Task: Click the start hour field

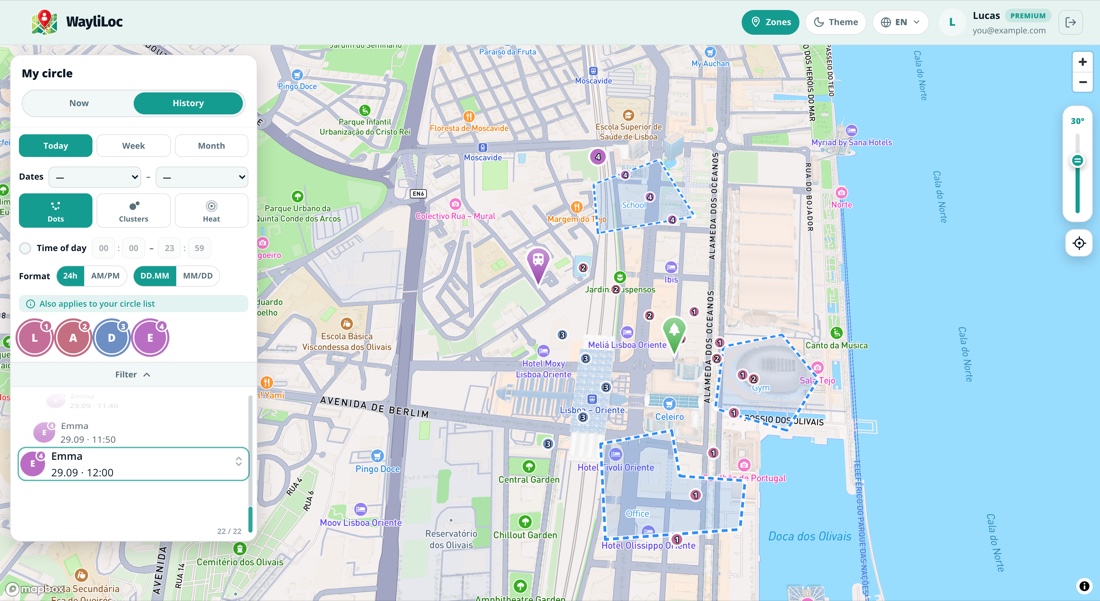Action: tap(104, 248)
